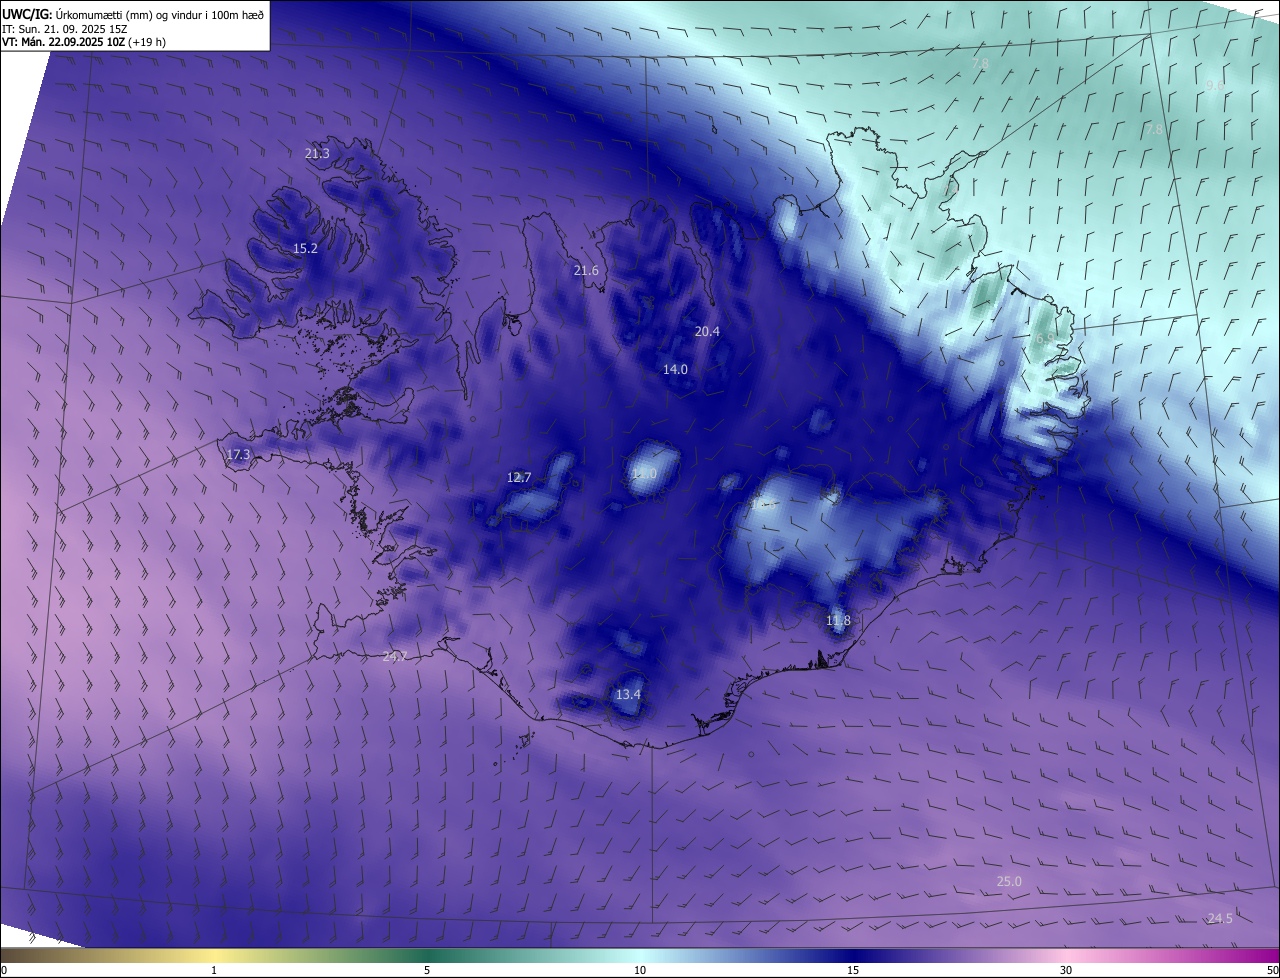This screenshot has width=1280, height=978.
Task: Click the 13.4 value on the south coast
Action: pyautogui.click(x=628, y=694)
